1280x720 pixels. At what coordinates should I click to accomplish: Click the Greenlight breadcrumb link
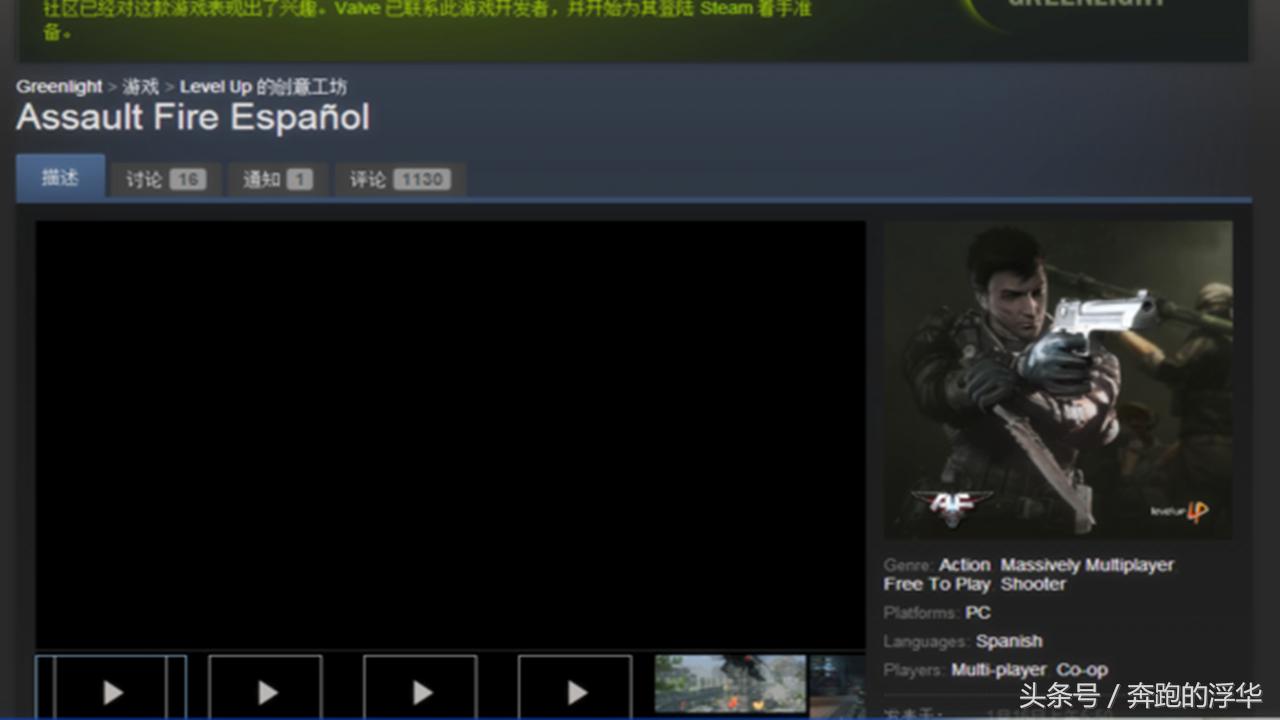(x=59, y=86)
